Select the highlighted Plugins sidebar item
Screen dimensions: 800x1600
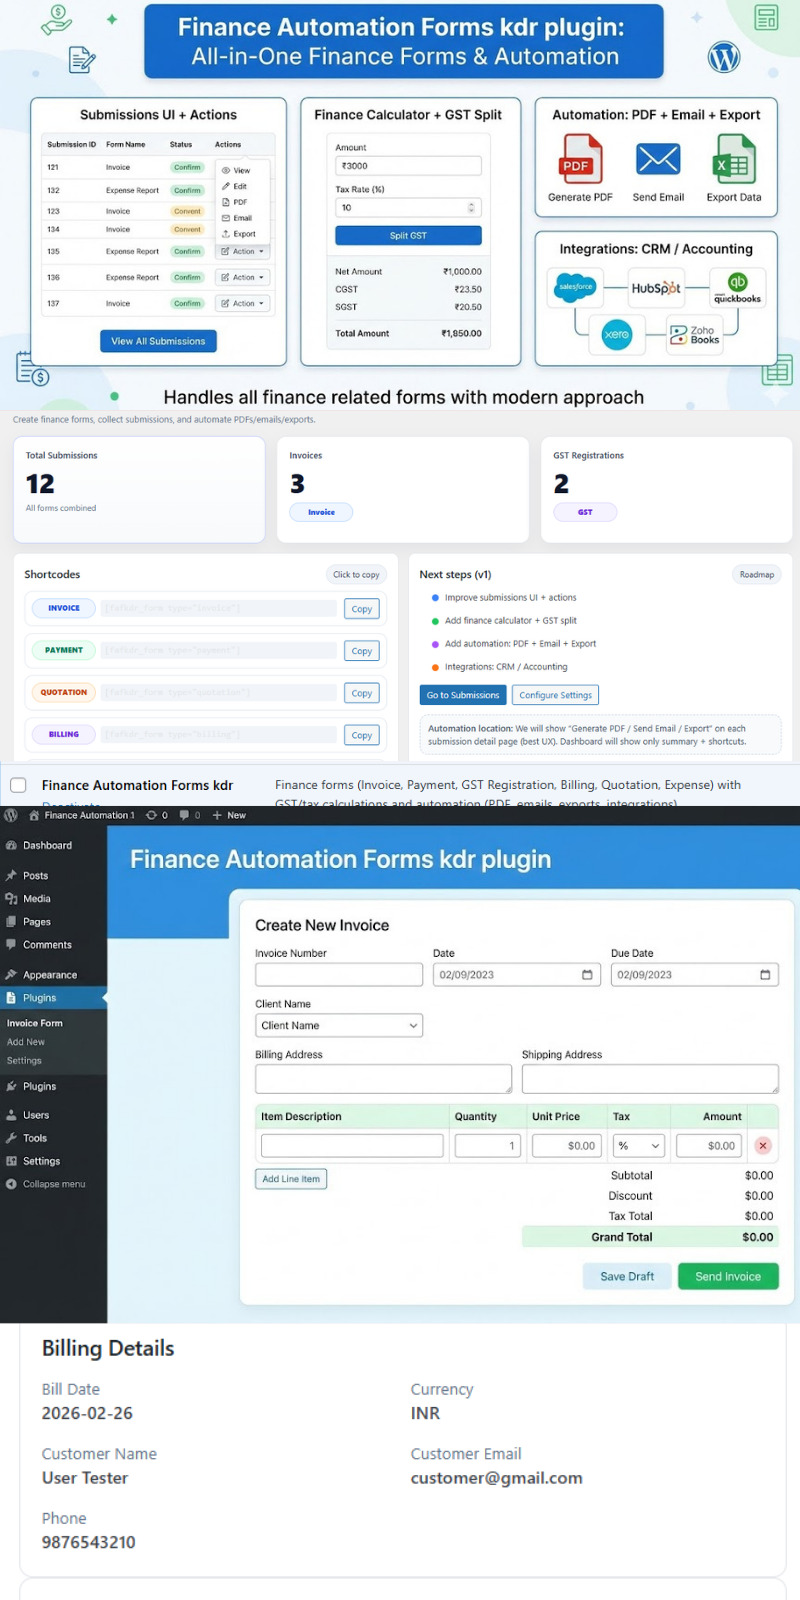click(53, 998)
